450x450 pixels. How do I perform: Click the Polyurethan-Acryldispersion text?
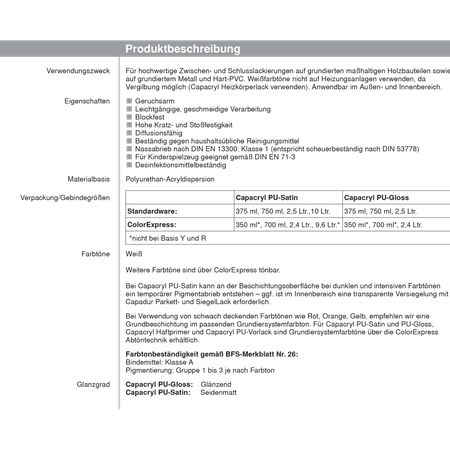click(x=170, y=179)
